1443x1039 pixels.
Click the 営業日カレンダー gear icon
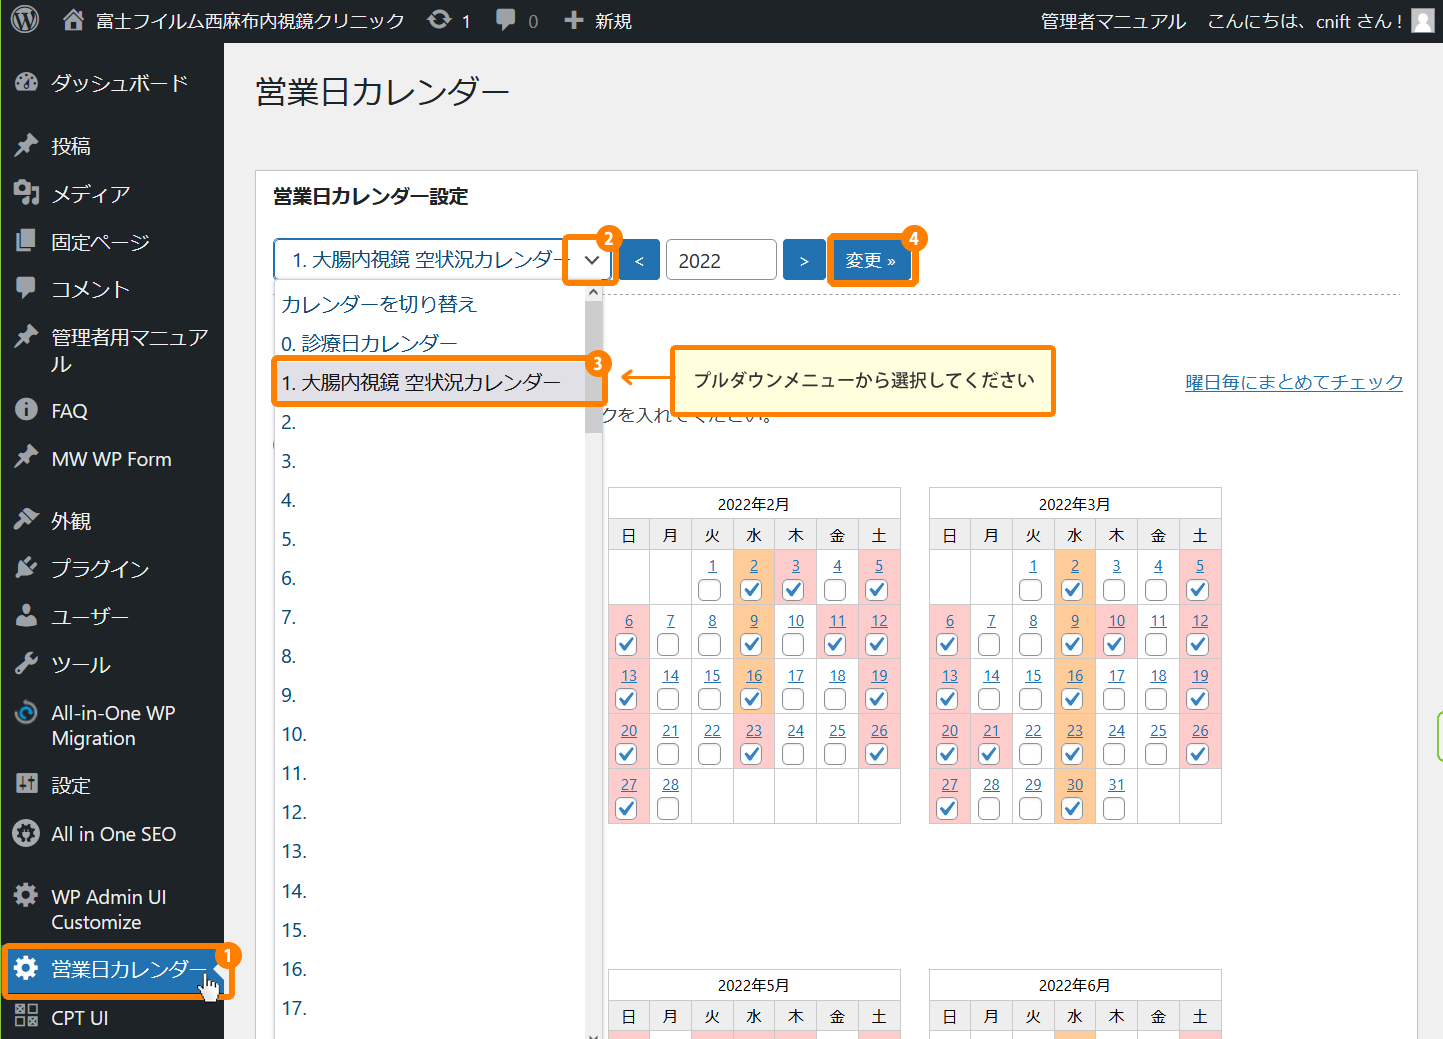click(x=27, y=968)
